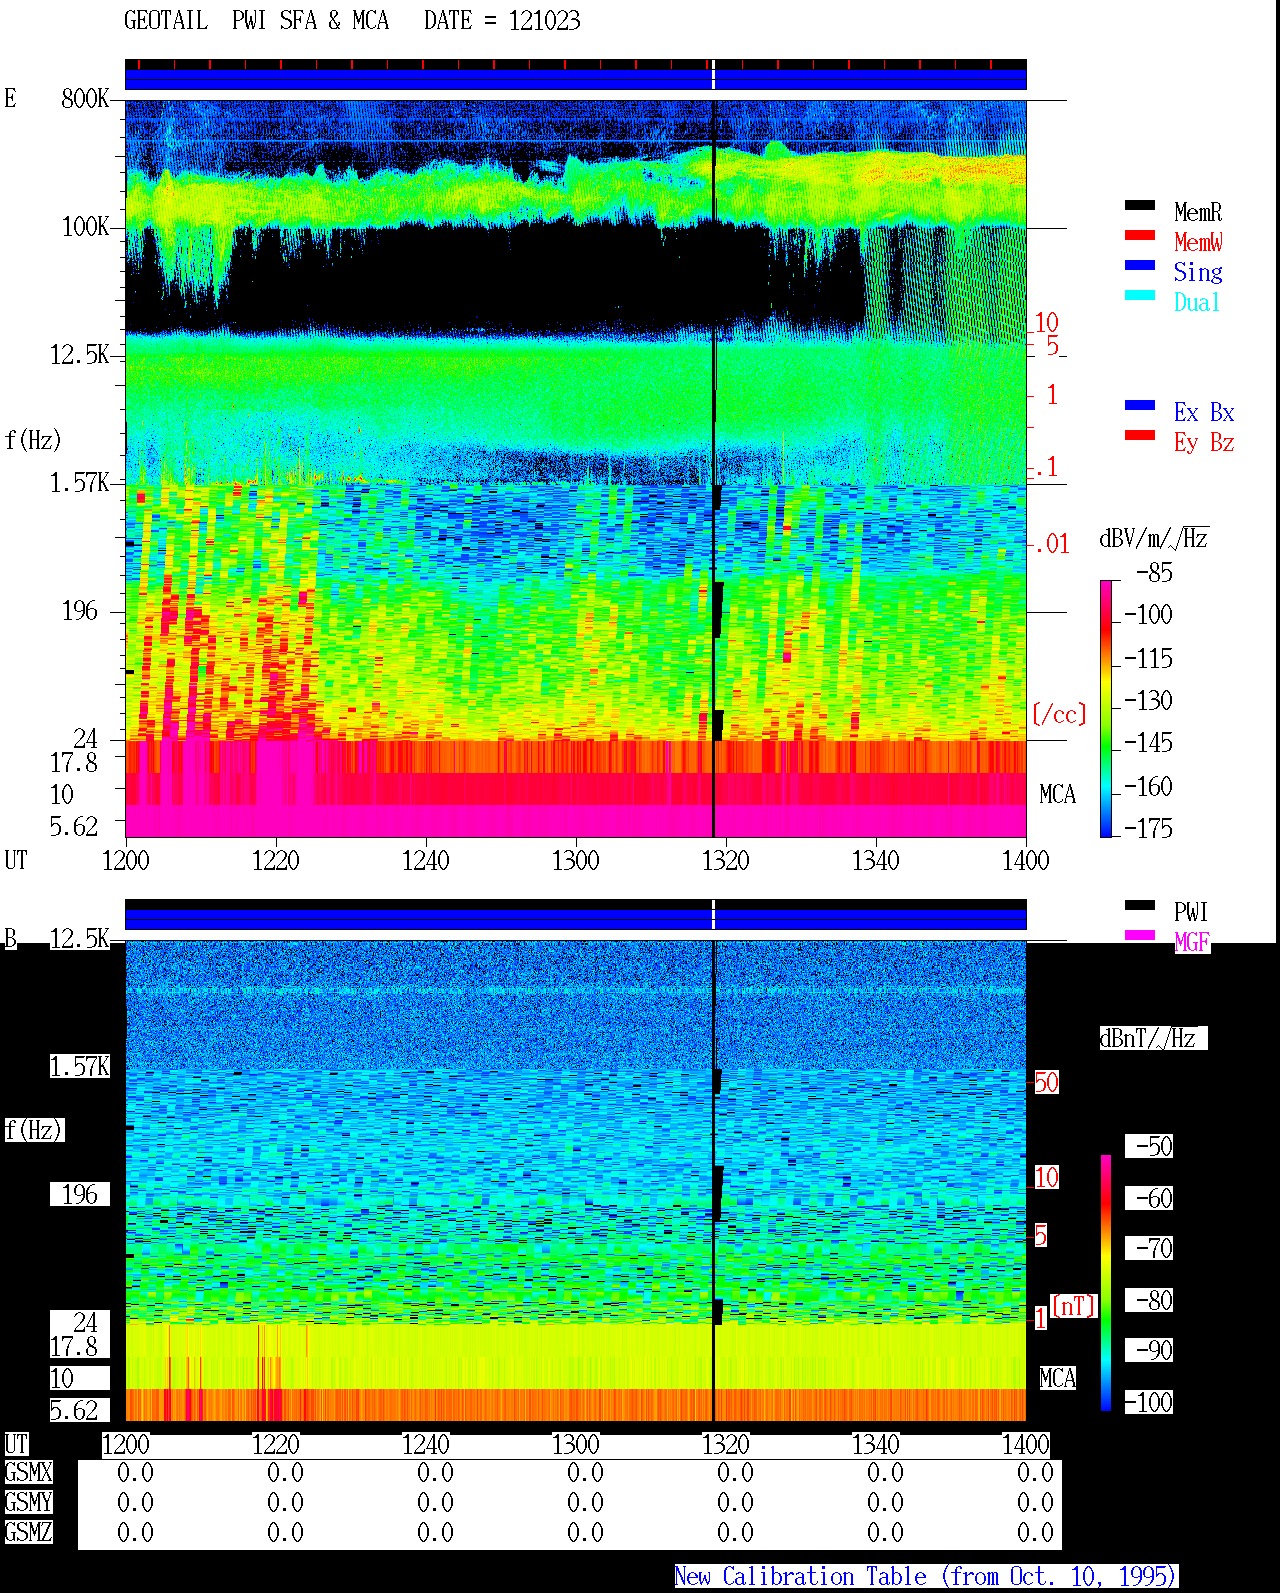Click the black PWI legend swatch
This screenshot has width=1280, height=1593.
click(x=1140, y=906)
